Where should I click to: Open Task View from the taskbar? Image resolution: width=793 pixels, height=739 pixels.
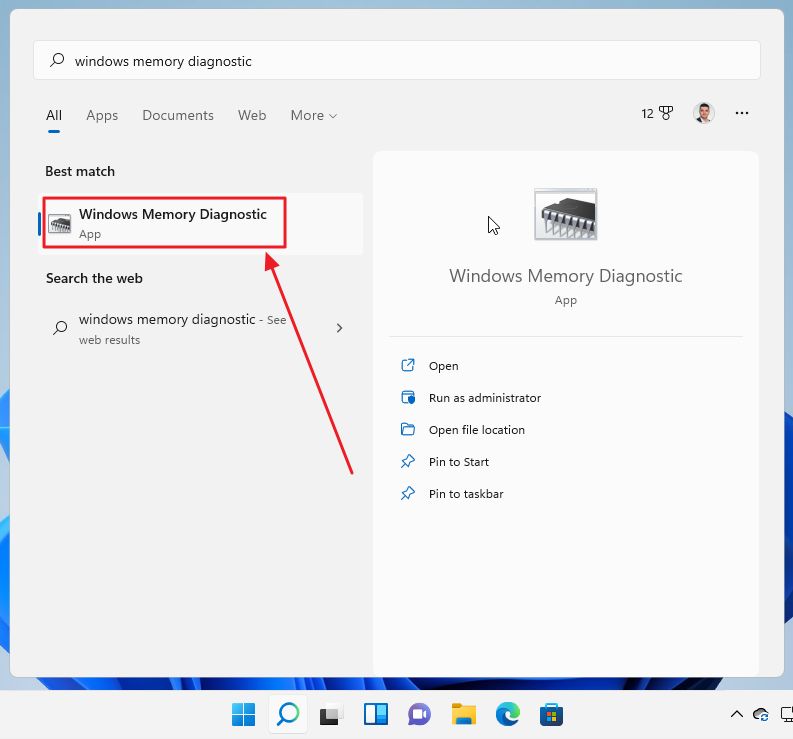331,715
